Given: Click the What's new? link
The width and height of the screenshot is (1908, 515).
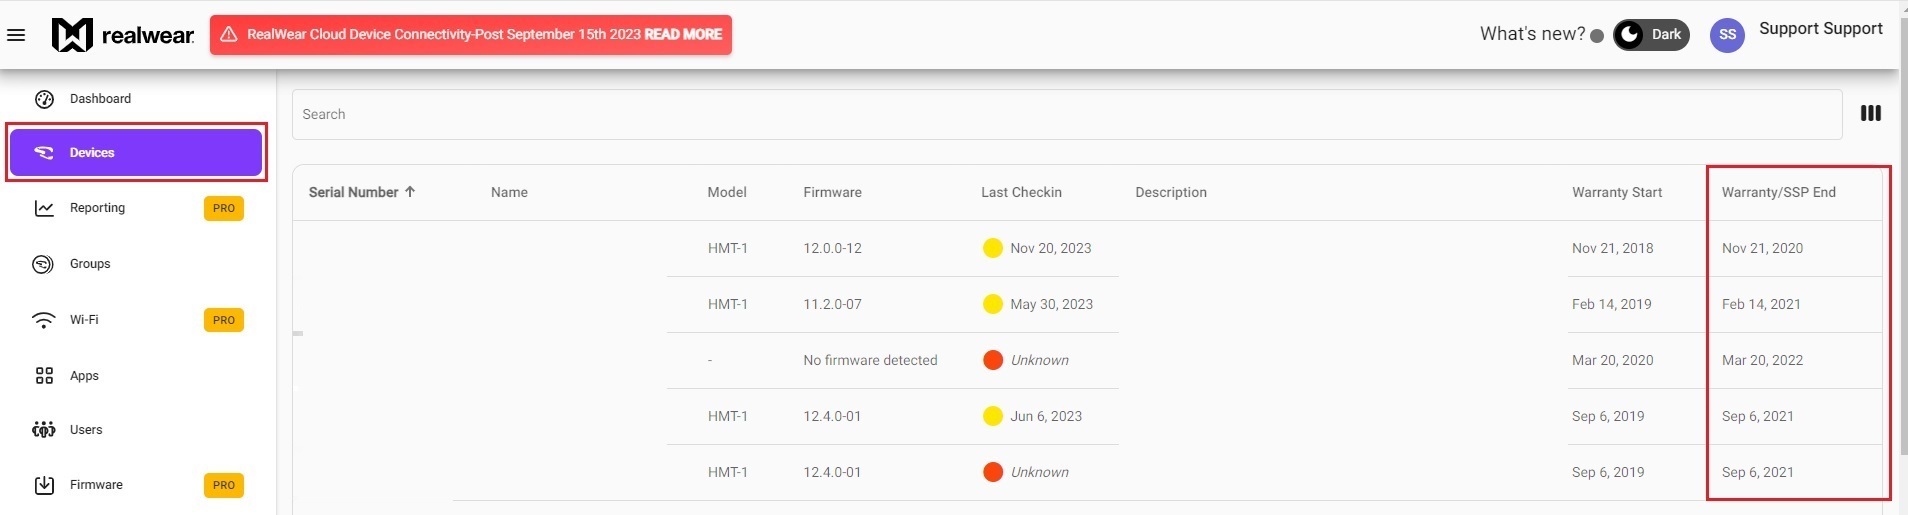Looking at the screenshot, I should (1532, 34).
